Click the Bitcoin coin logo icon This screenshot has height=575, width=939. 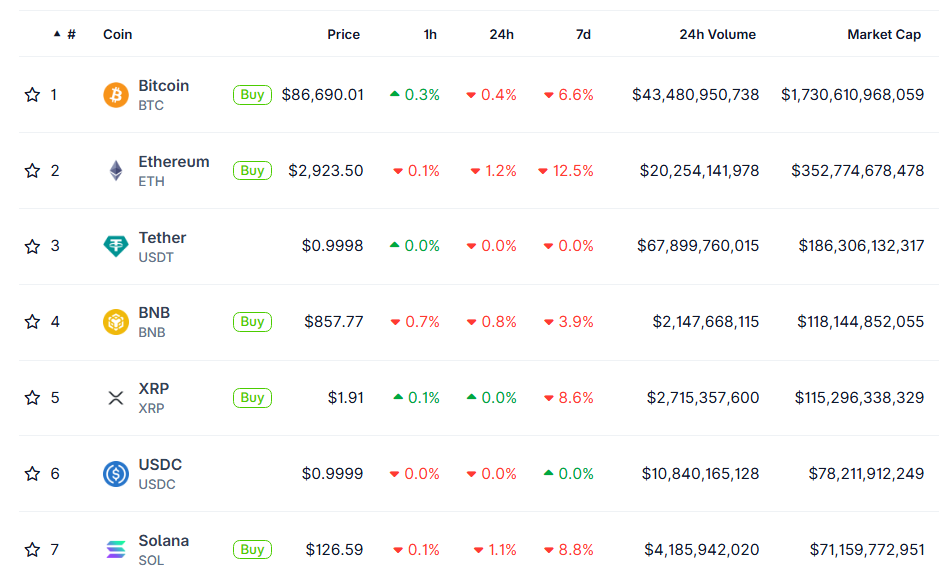116,95
